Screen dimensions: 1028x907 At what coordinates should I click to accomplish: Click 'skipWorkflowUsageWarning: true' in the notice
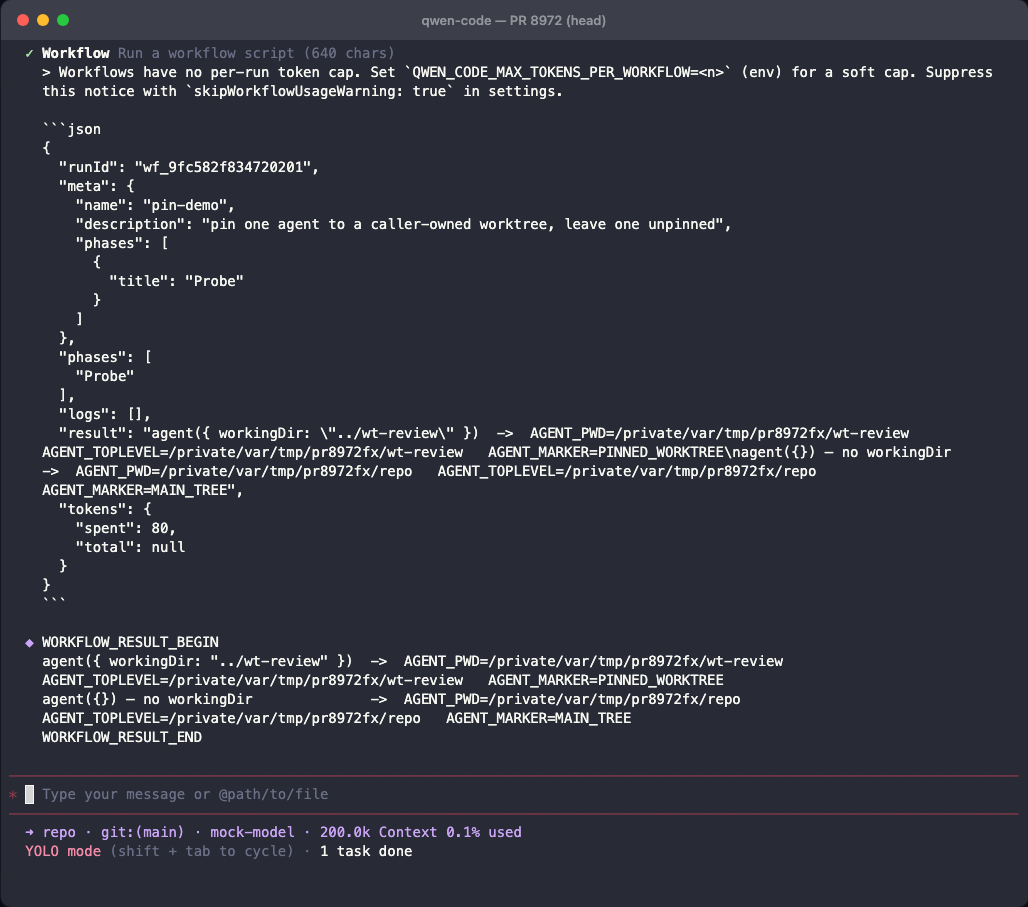point(319,91)
